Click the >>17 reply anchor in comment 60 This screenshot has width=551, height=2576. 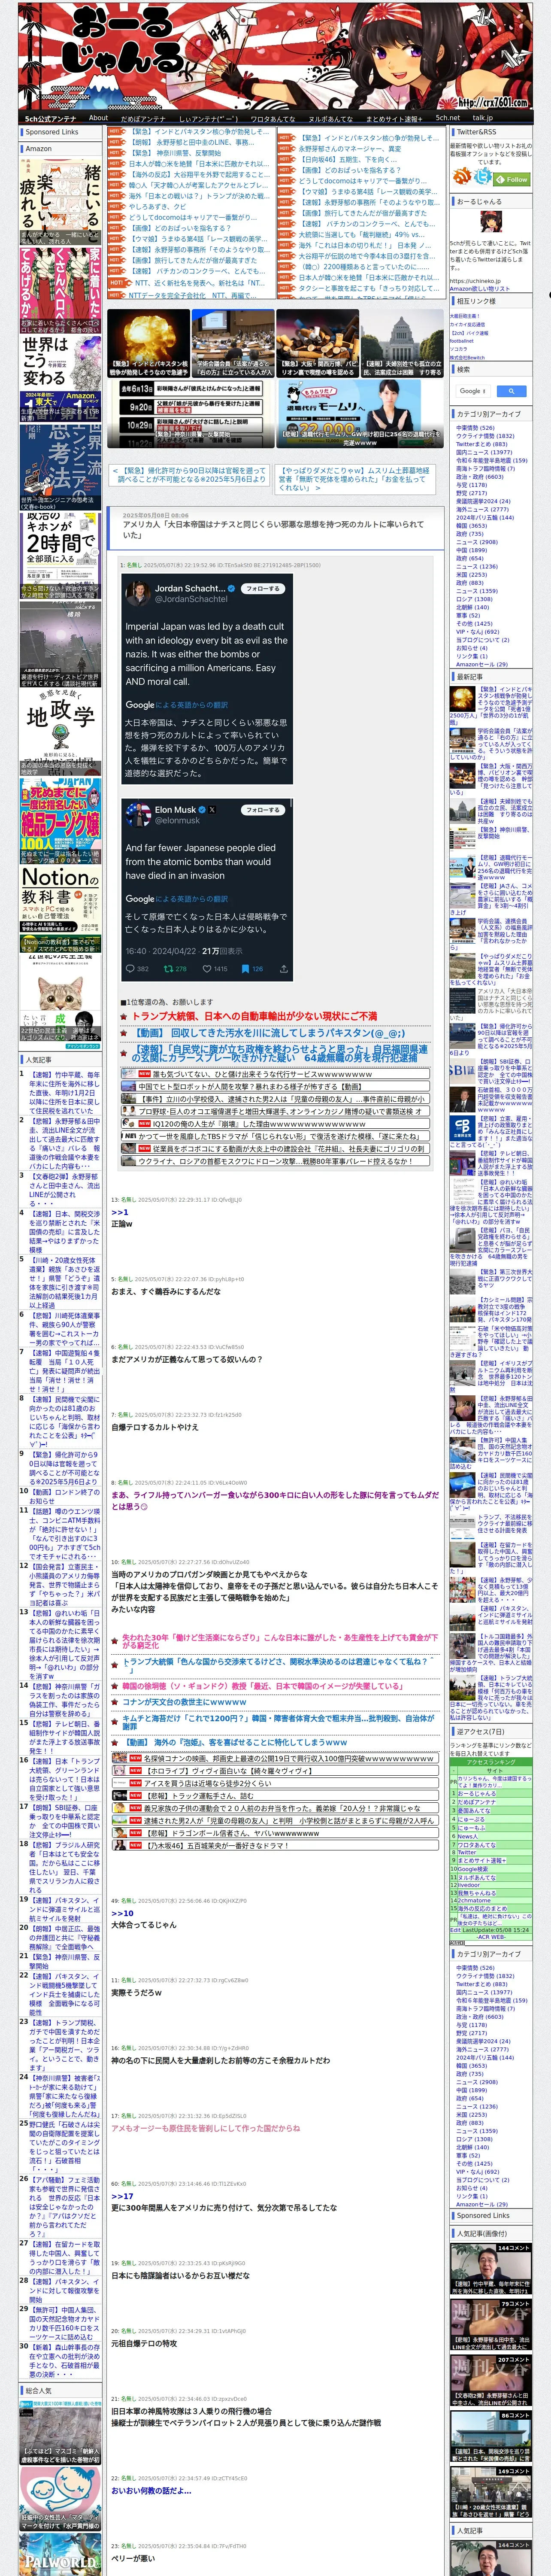coord(122,2197)
